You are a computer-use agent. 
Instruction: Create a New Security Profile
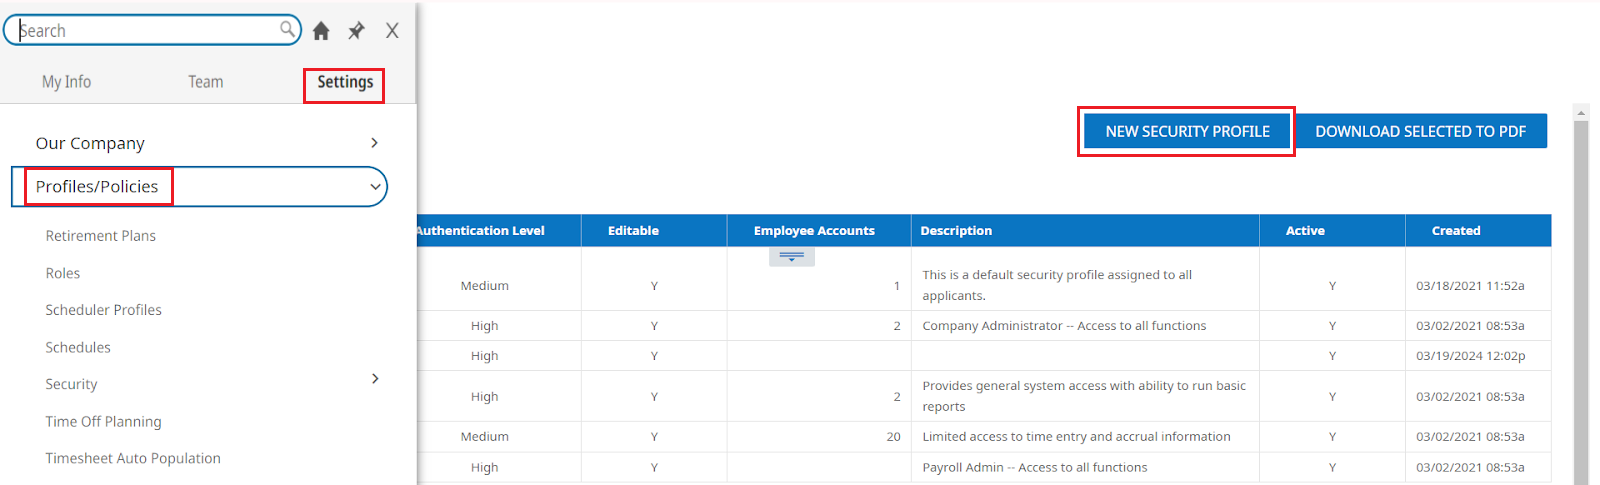click(x=1187, y=131)
